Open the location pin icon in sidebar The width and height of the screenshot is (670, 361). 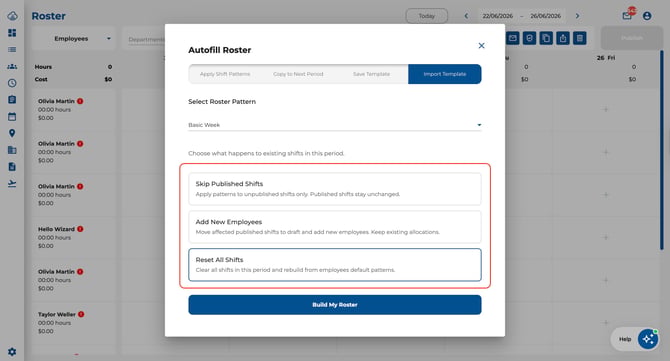point(12,133)
